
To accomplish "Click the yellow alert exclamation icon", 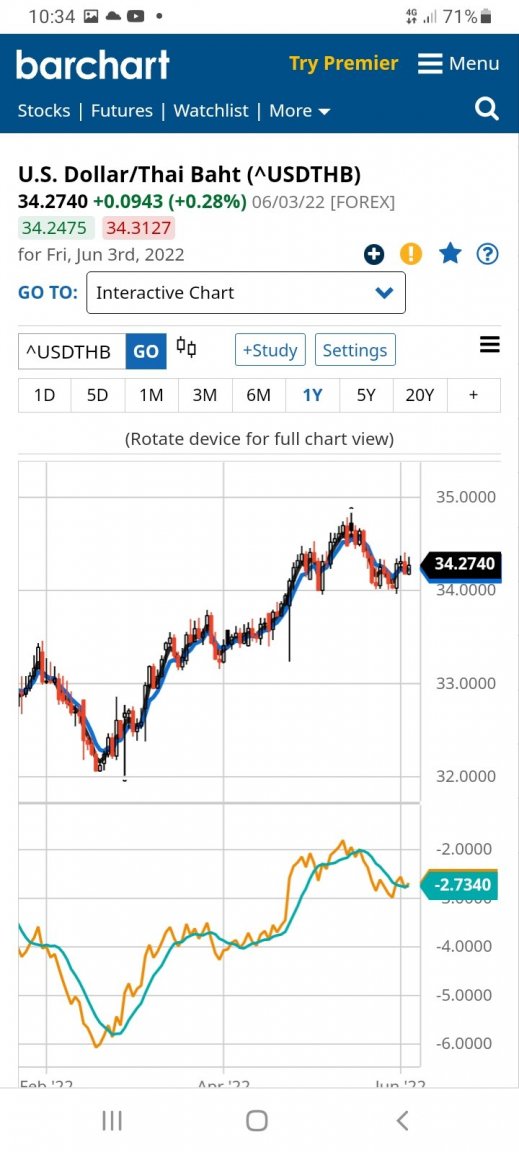I will tap(411, 255).
